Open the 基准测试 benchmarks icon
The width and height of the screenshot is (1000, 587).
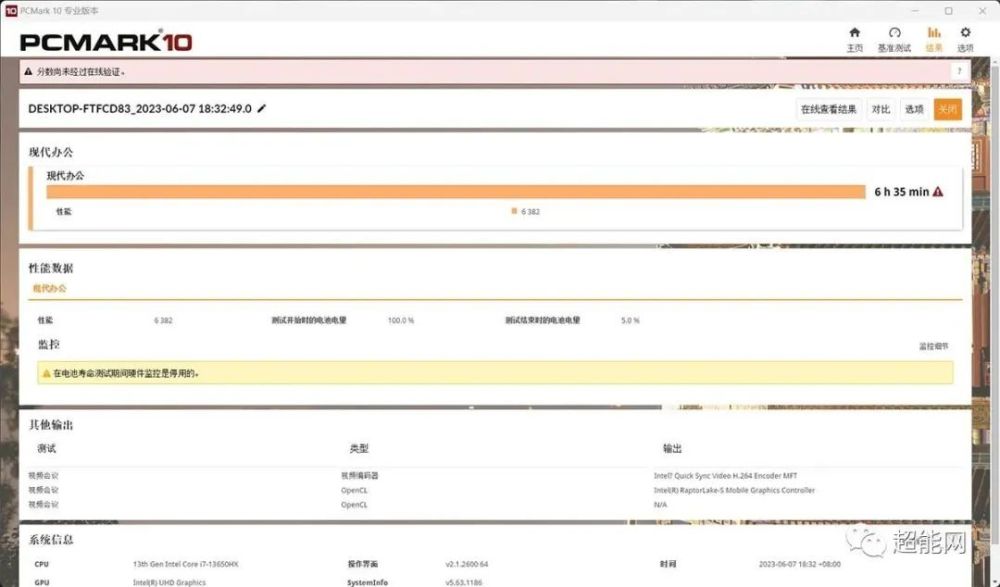tap(894, 33)
